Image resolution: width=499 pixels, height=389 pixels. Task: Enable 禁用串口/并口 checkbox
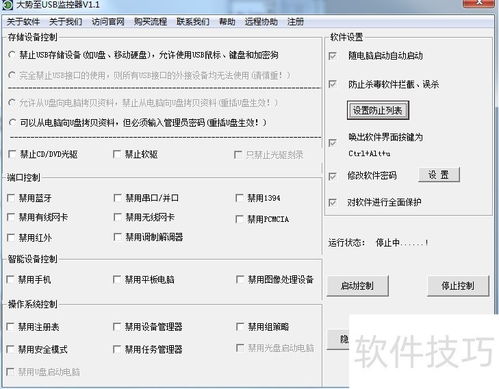click(x=117, y=198)
